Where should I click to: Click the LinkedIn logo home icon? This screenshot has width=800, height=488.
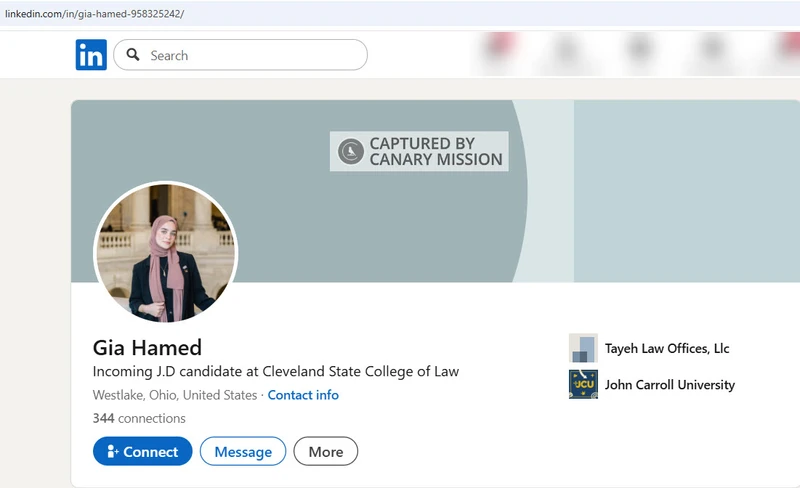pos(91,55)
